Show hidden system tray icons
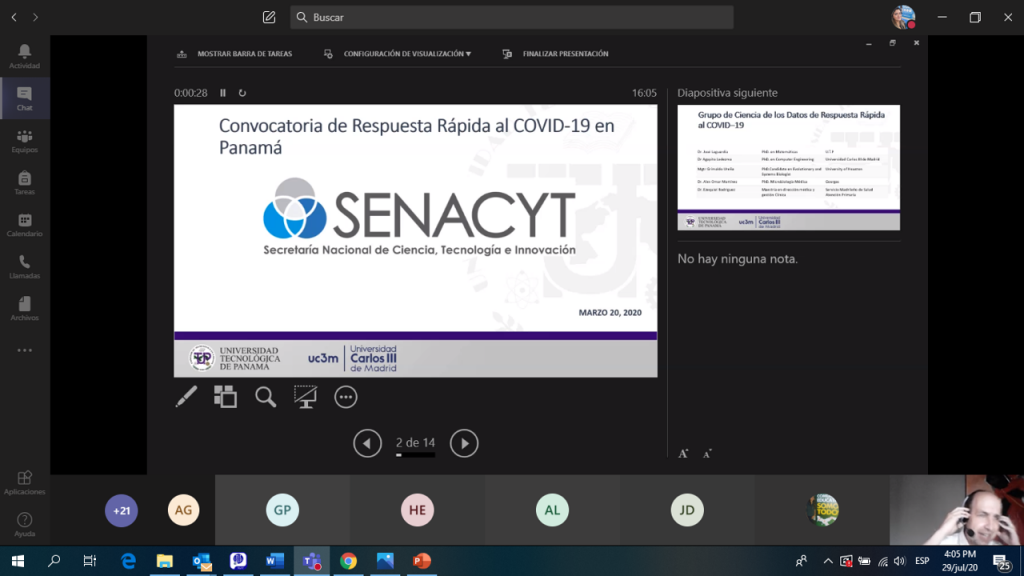Image resolution: width=1024 pixels, height=576 pixels. (x=827, y=561)
